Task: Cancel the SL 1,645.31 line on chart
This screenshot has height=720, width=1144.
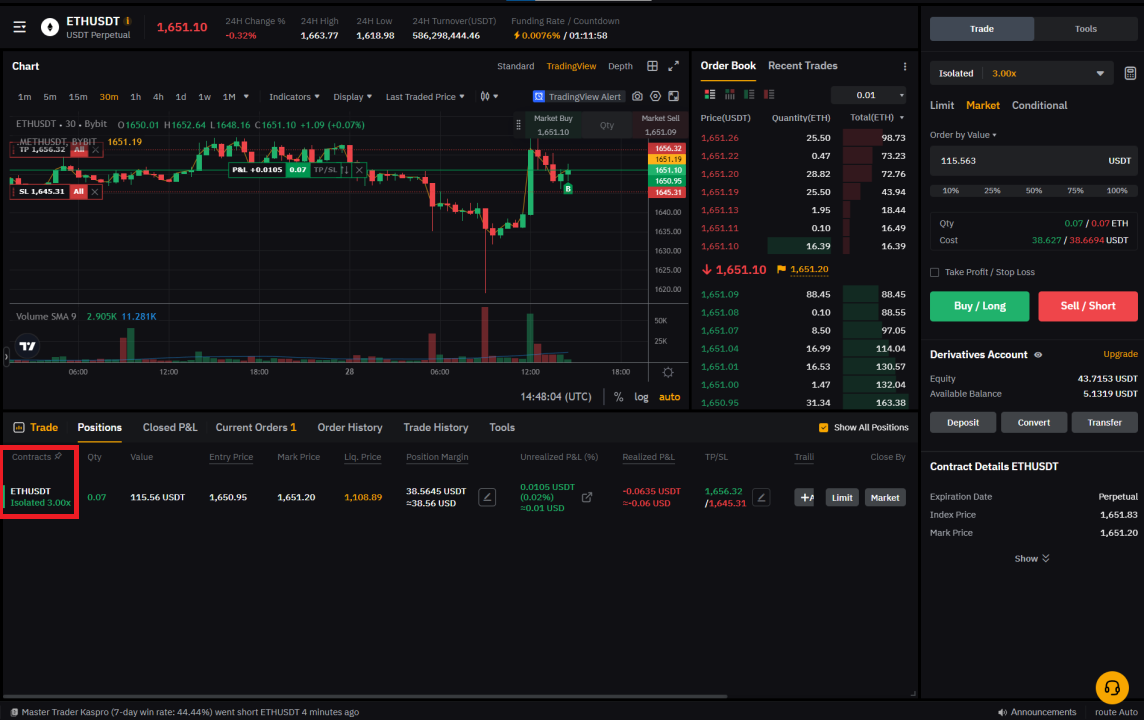Action: click(x=95, y=192)
